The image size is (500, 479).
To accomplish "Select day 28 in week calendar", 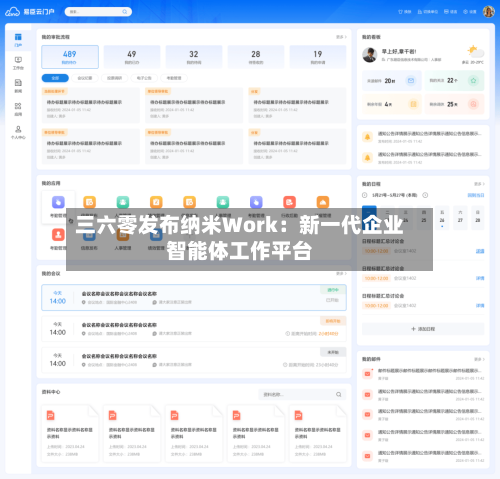I will tap(478, 217).
